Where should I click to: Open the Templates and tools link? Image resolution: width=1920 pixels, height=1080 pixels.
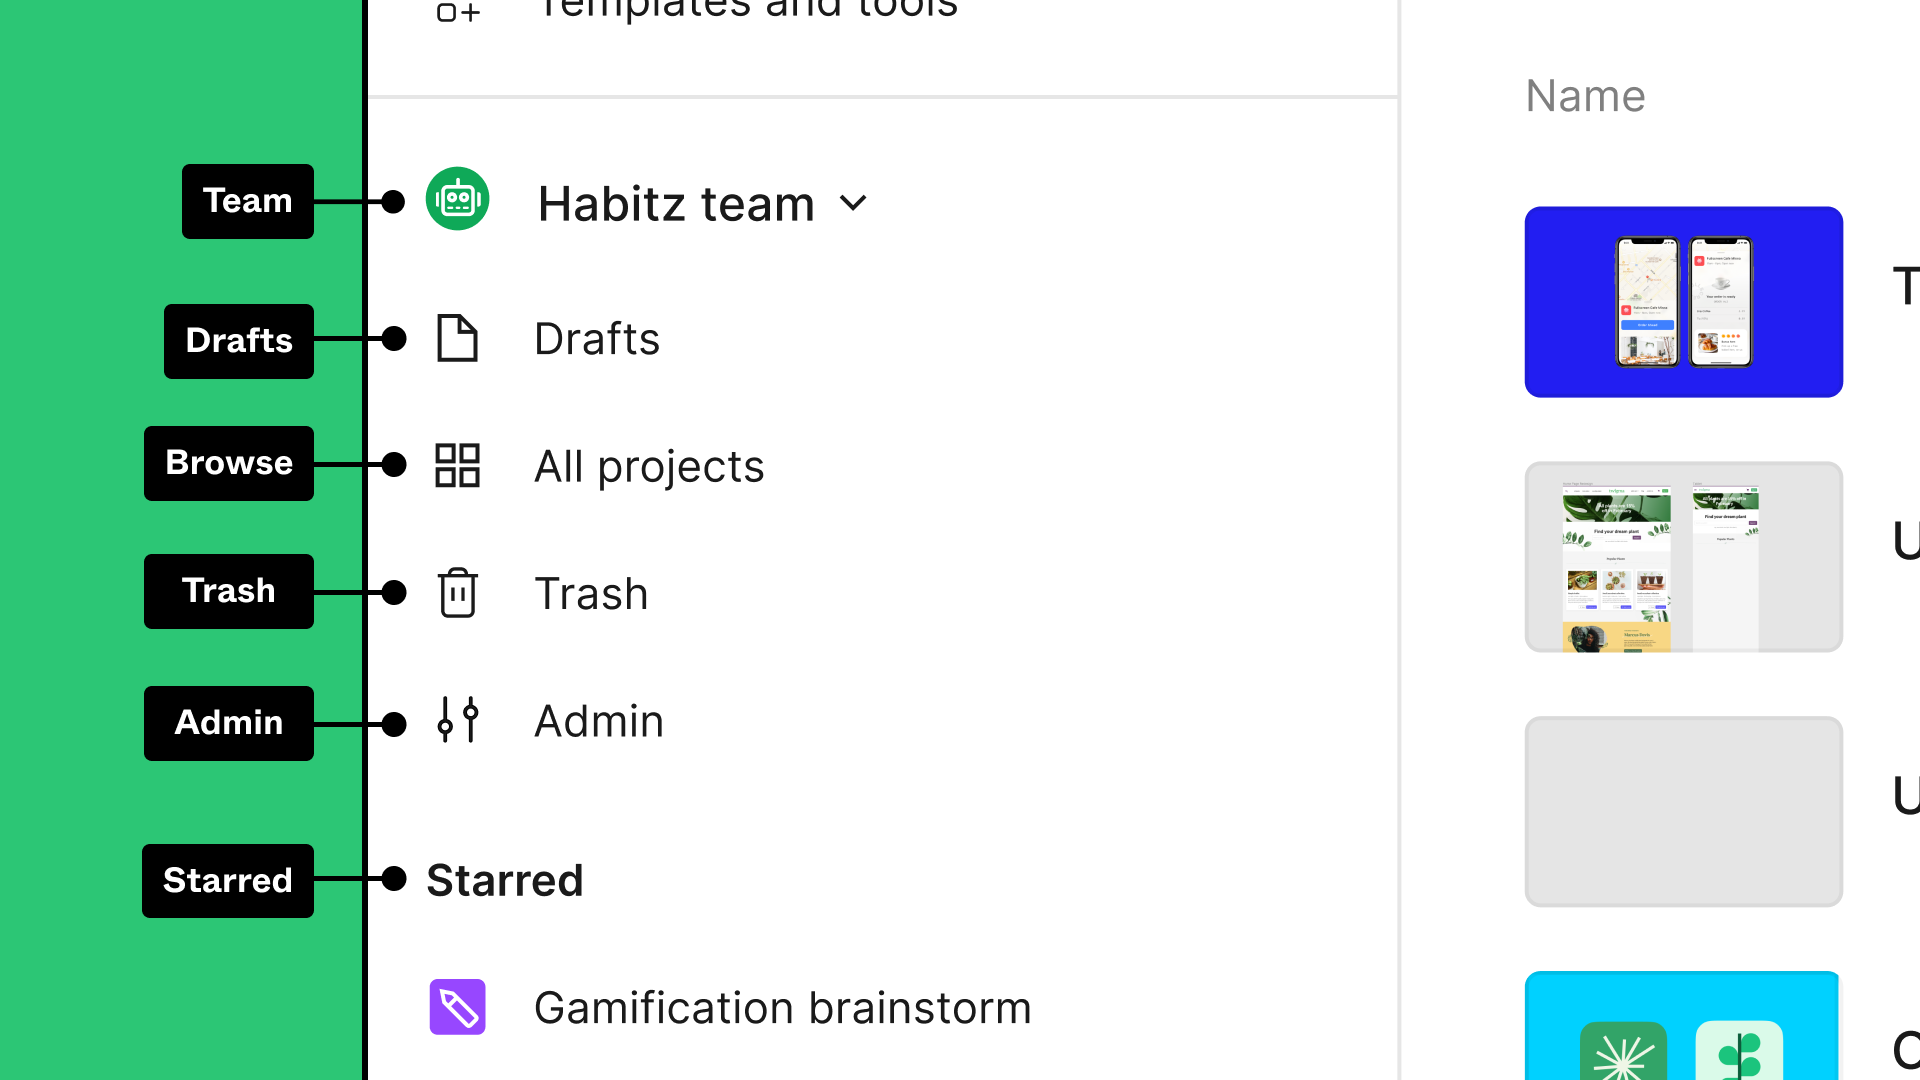(748, 10)
